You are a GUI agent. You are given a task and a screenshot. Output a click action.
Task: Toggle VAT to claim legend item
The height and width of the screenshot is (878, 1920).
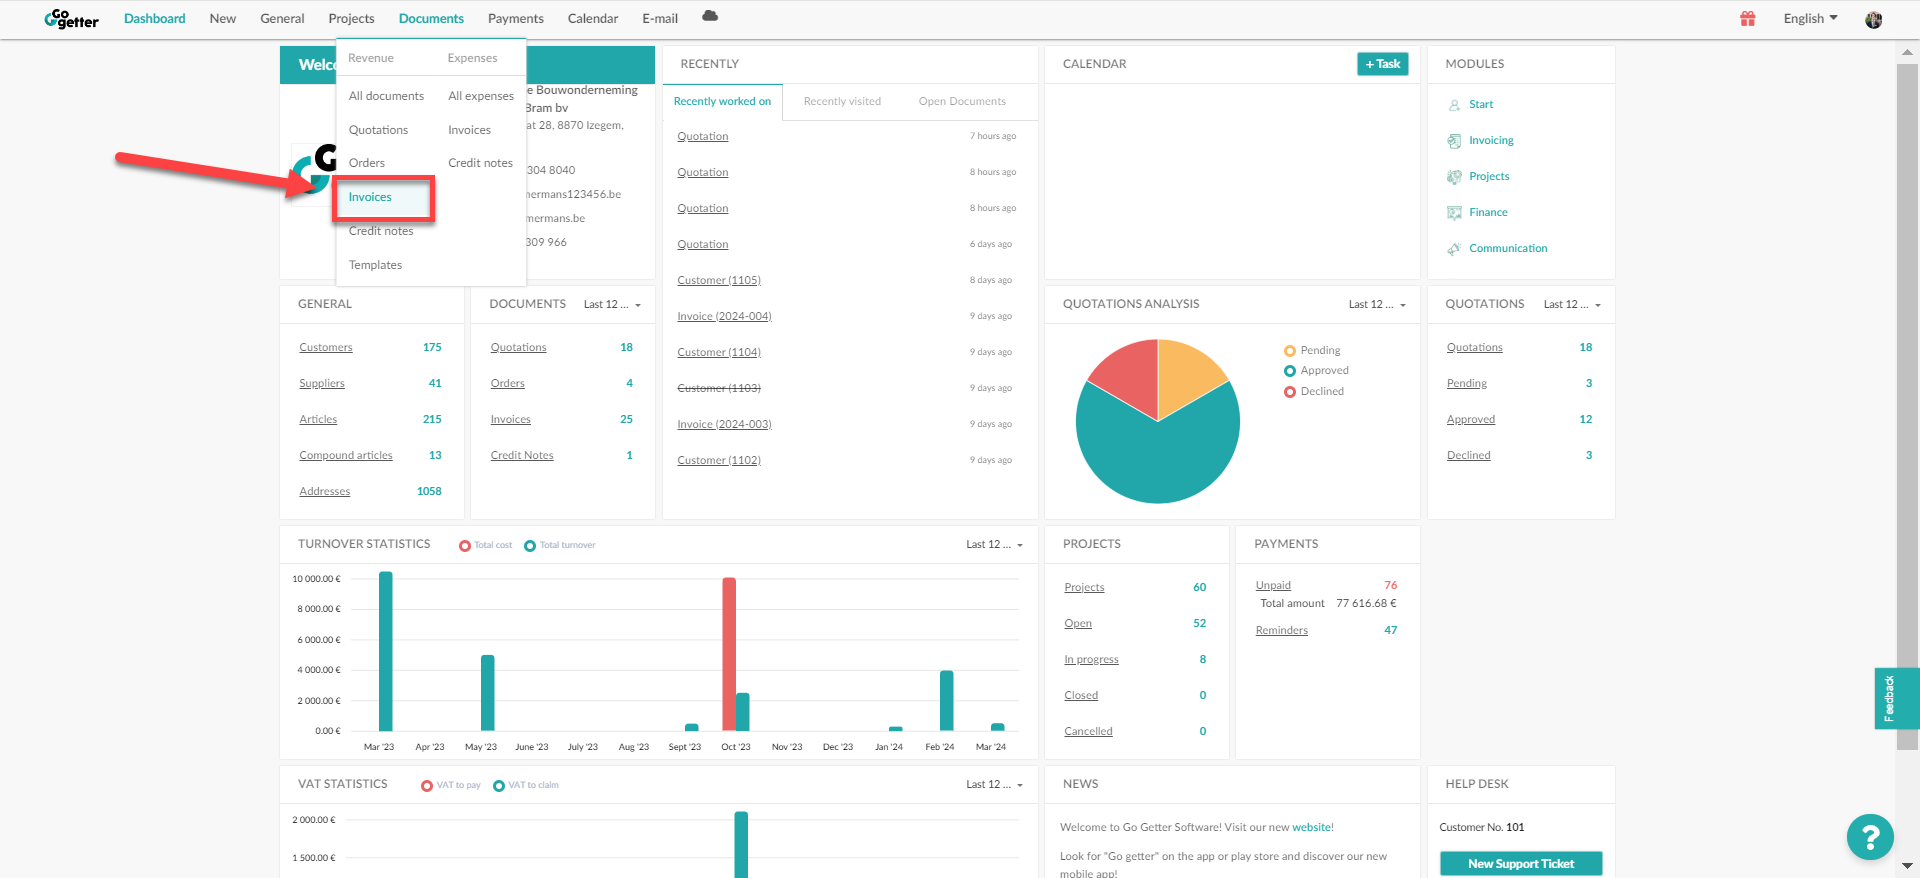click(x=526, y=785)
